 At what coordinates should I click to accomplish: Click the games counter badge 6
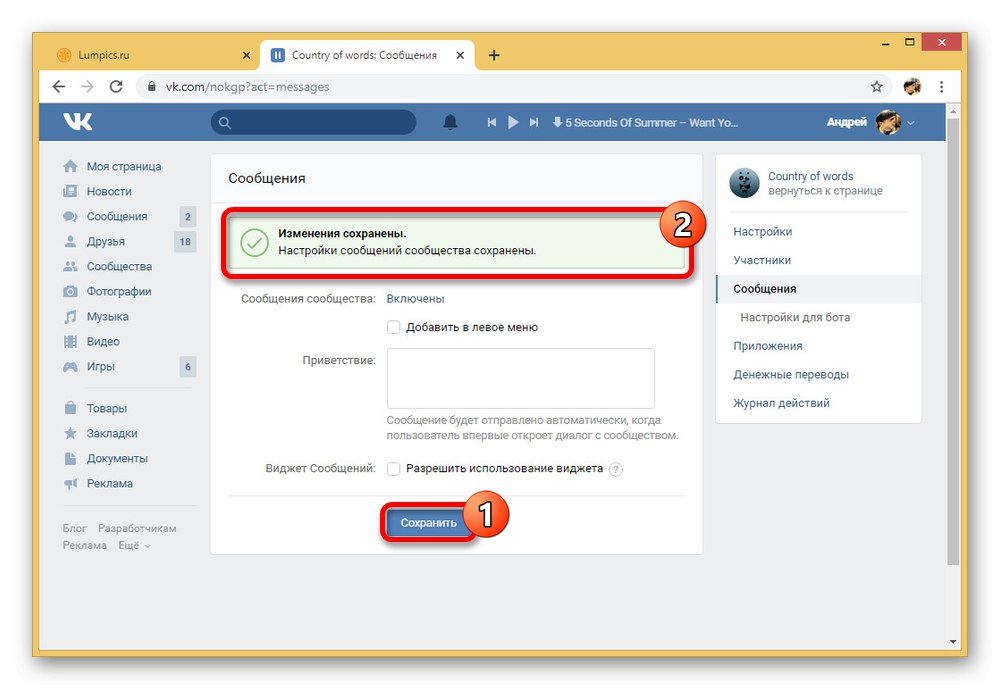188,367
